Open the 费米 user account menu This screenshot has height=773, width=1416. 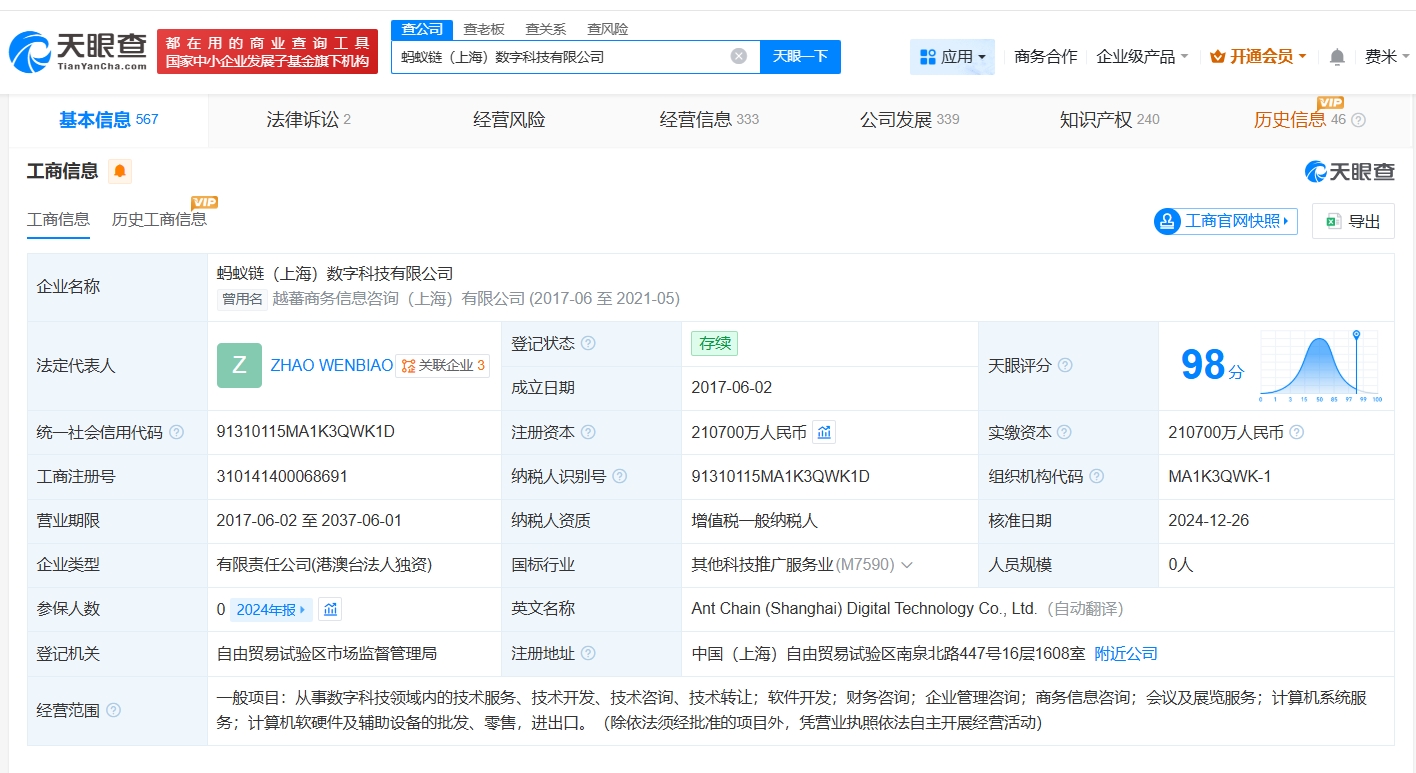[x=1387, y=57]
